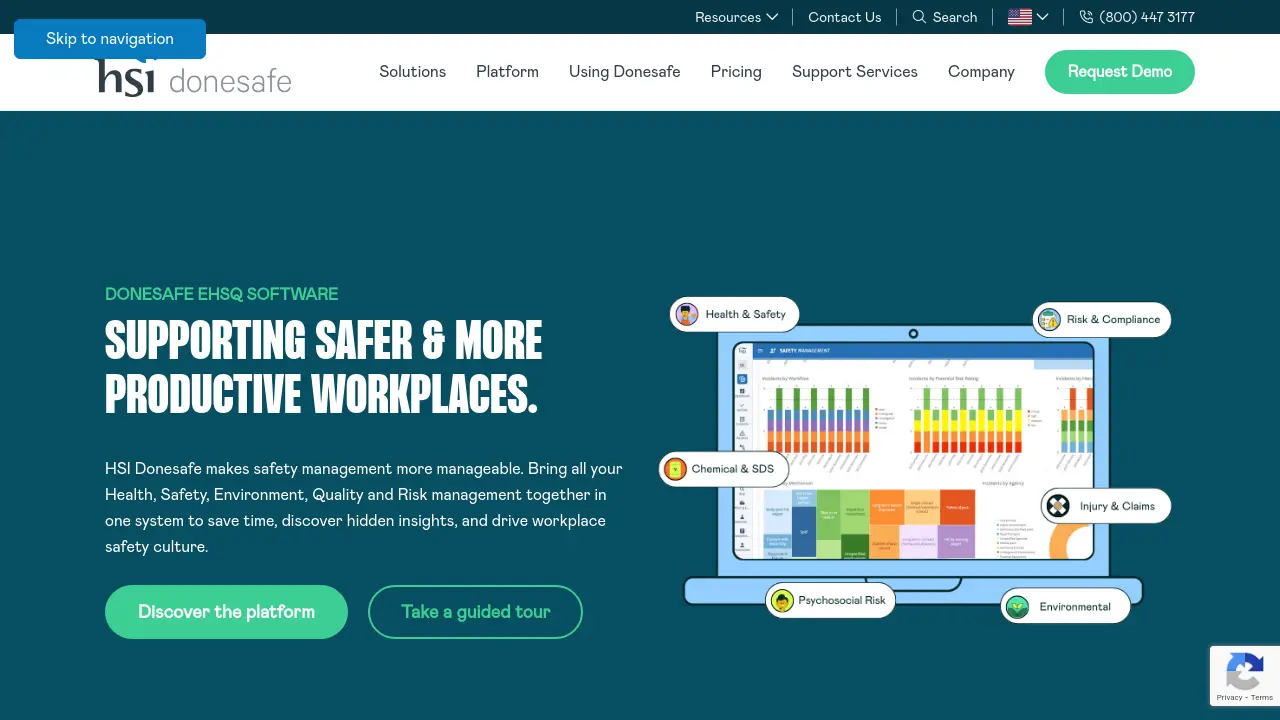
Task: Click the reCAPTCHA Terms link
Action: pyautogui.click(x=1262, y=698)
